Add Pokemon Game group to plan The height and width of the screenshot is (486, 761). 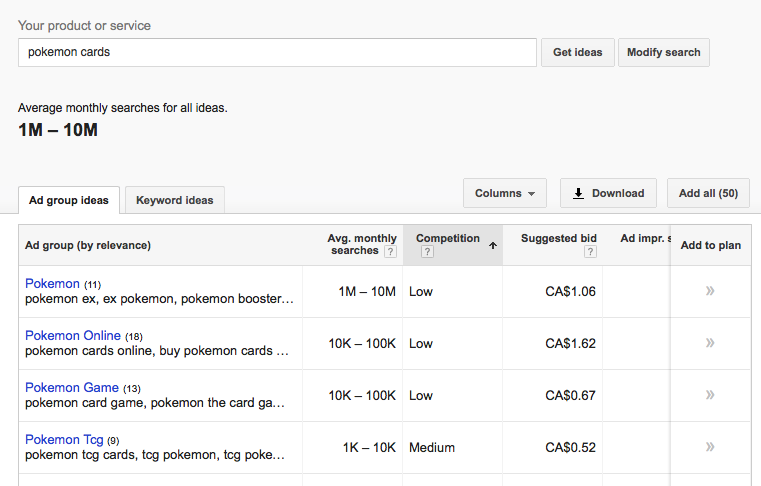pos(710,395)
